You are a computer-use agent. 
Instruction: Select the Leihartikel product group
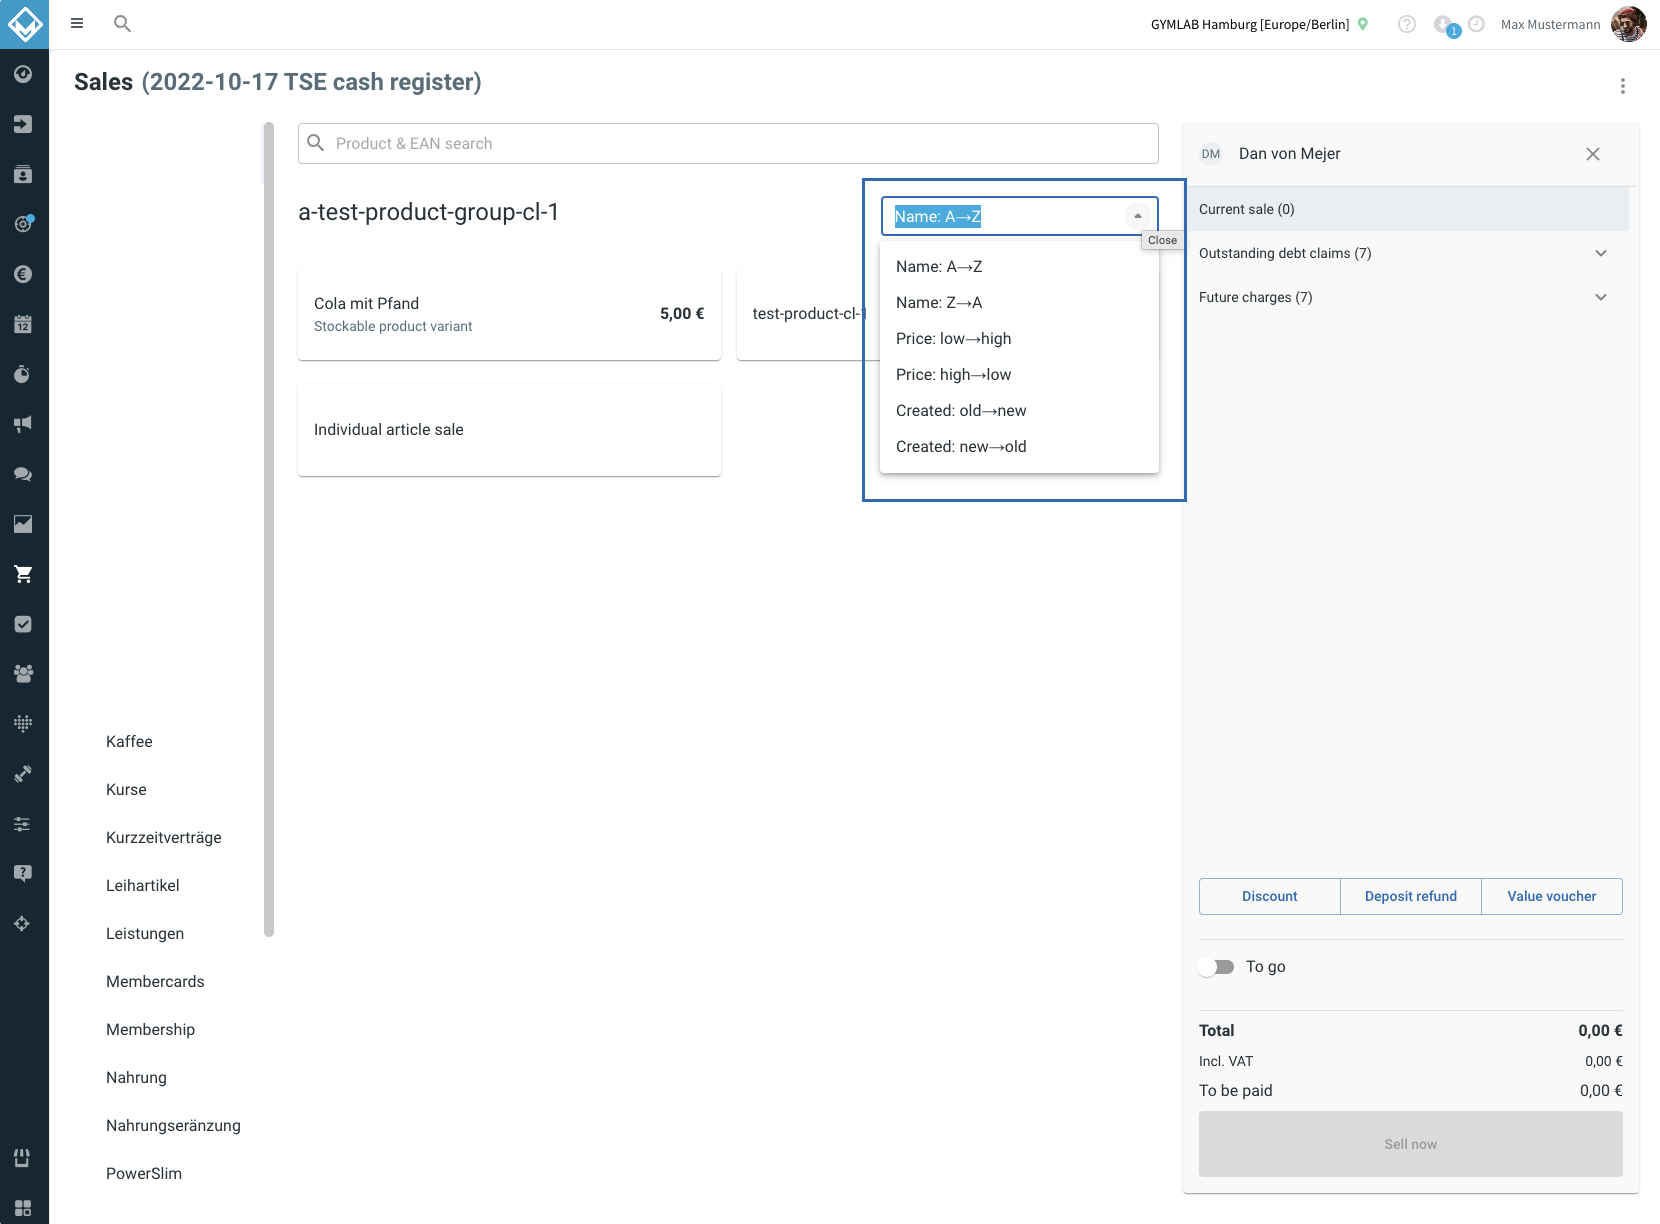coord(143,886)
